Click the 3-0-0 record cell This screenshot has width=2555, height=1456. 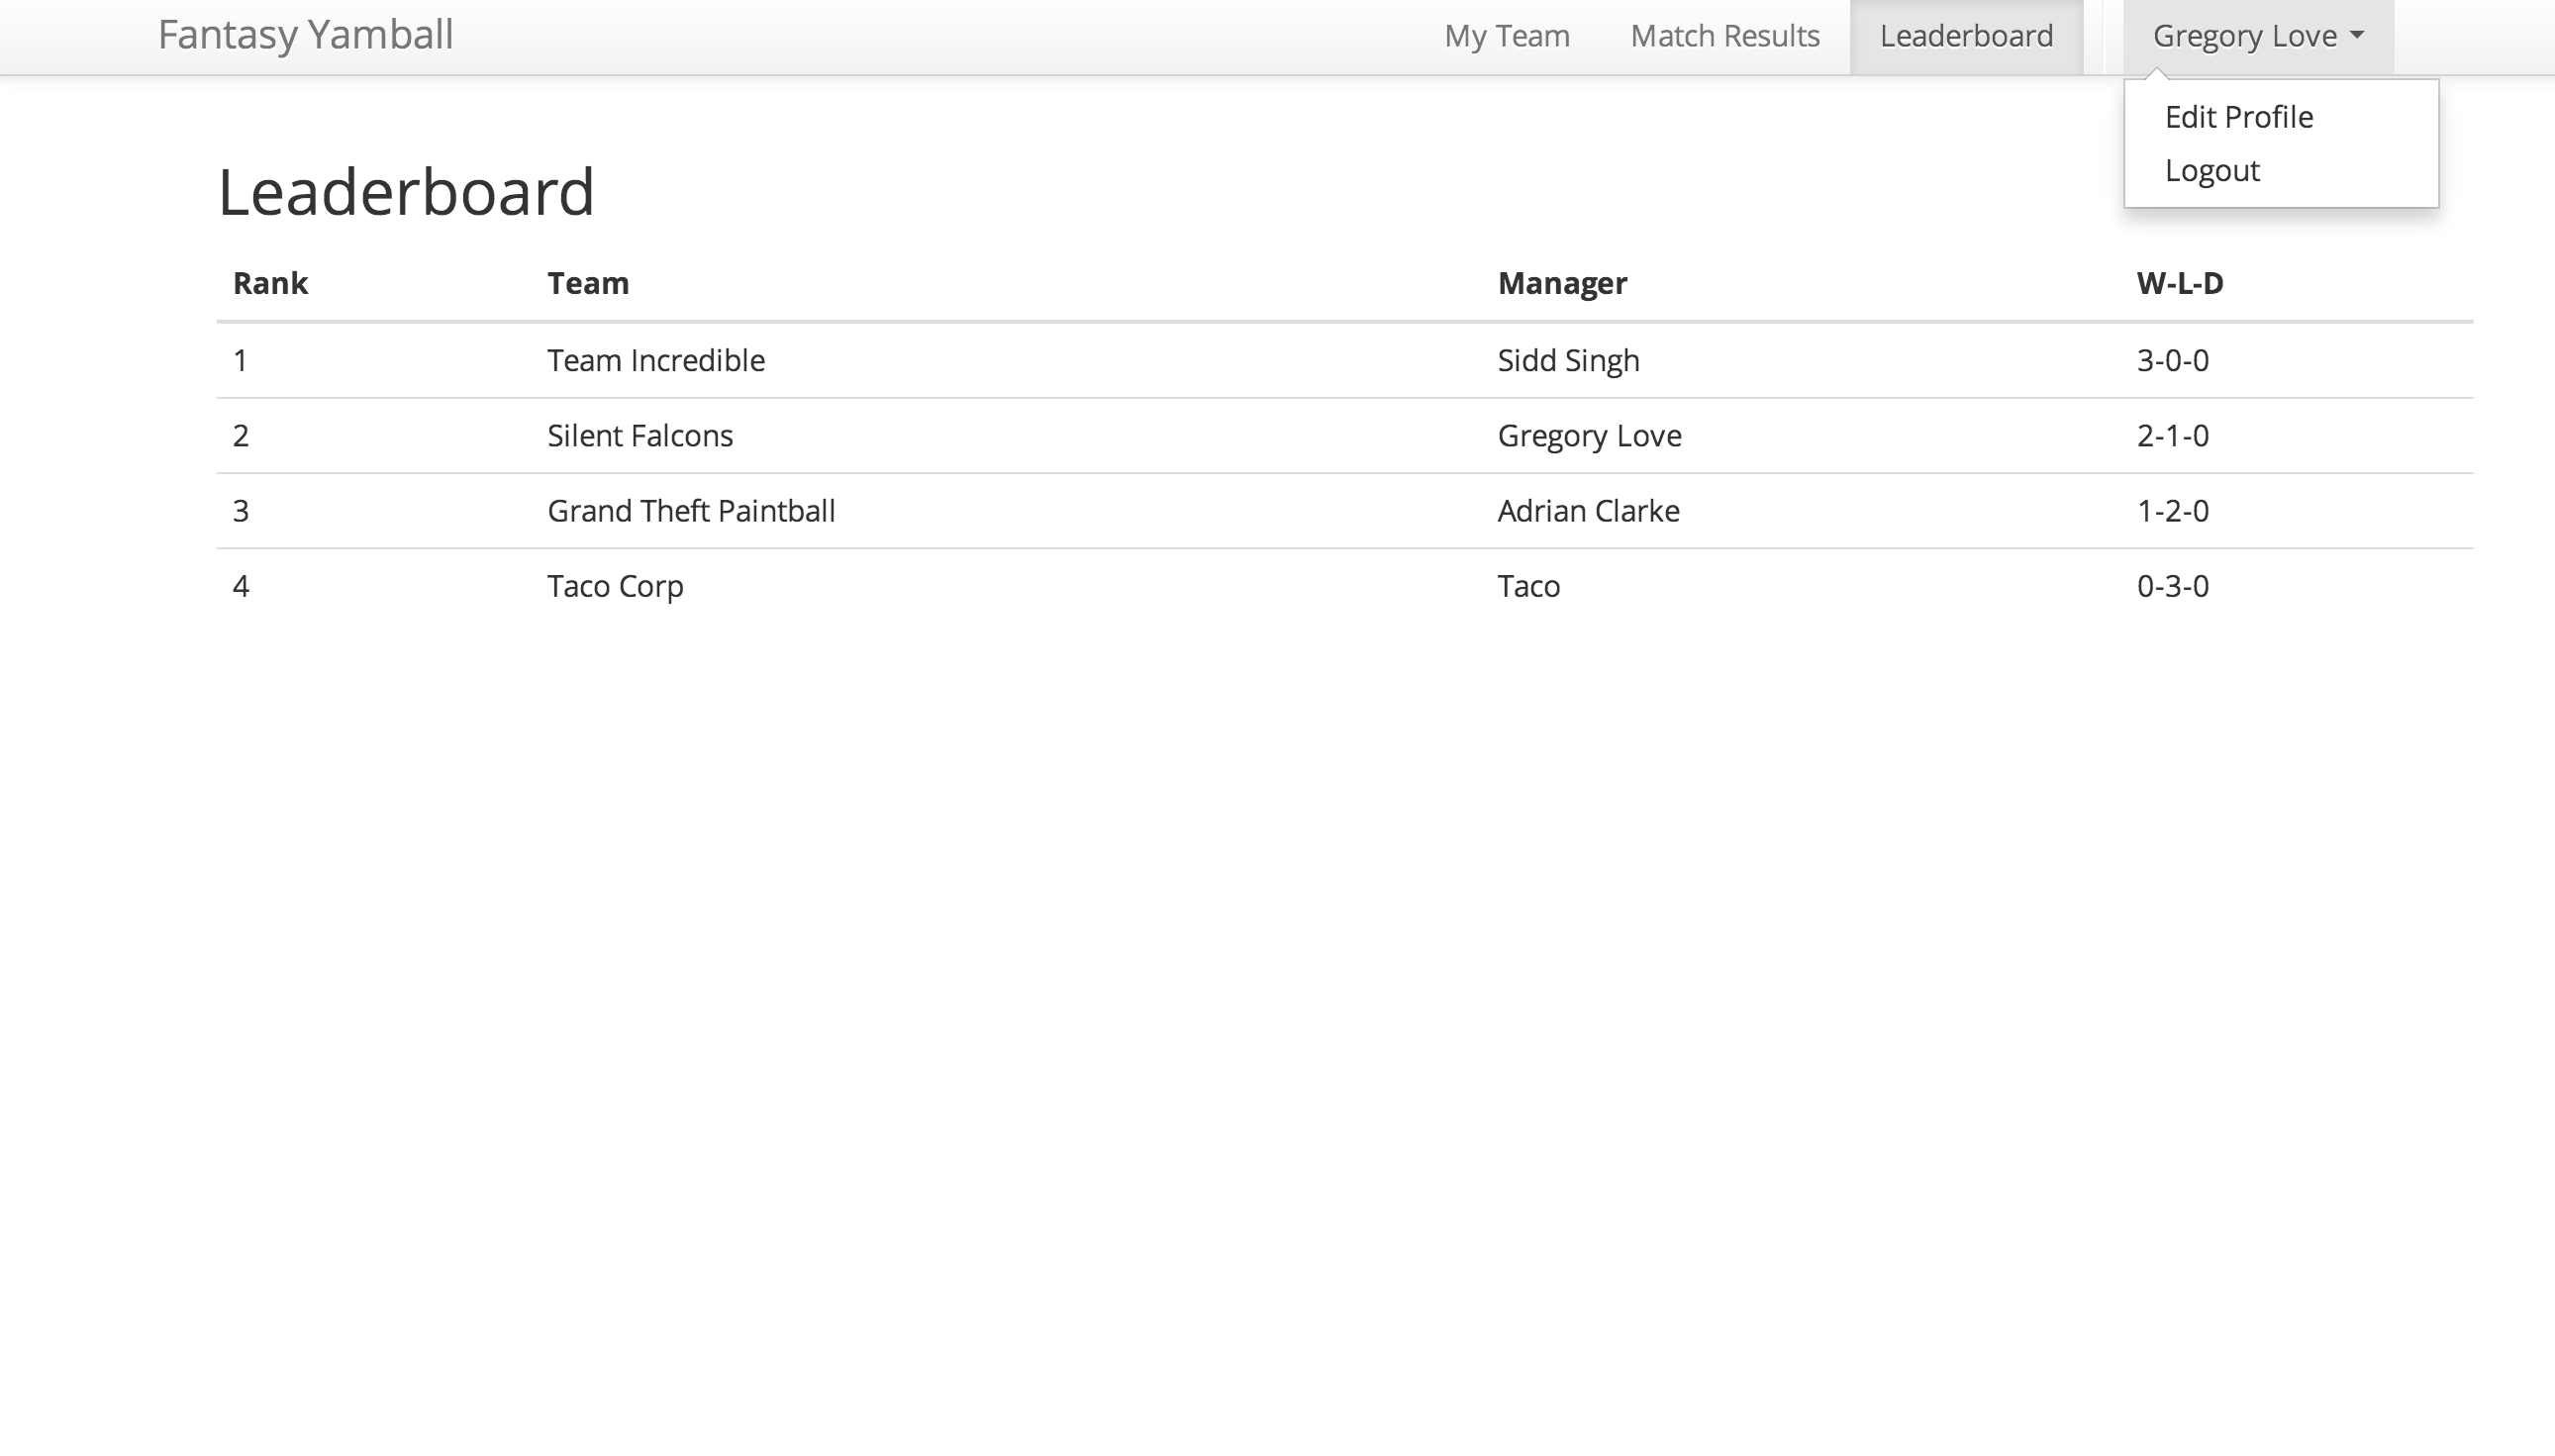pos(2172,360)
